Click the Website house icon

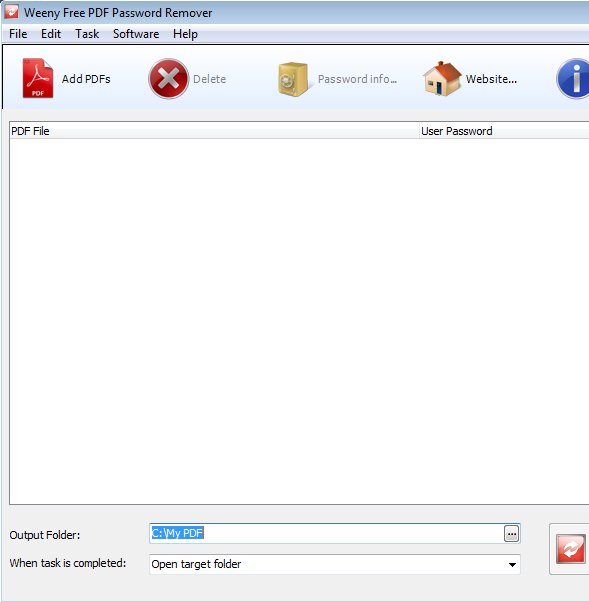click(442, 79)
